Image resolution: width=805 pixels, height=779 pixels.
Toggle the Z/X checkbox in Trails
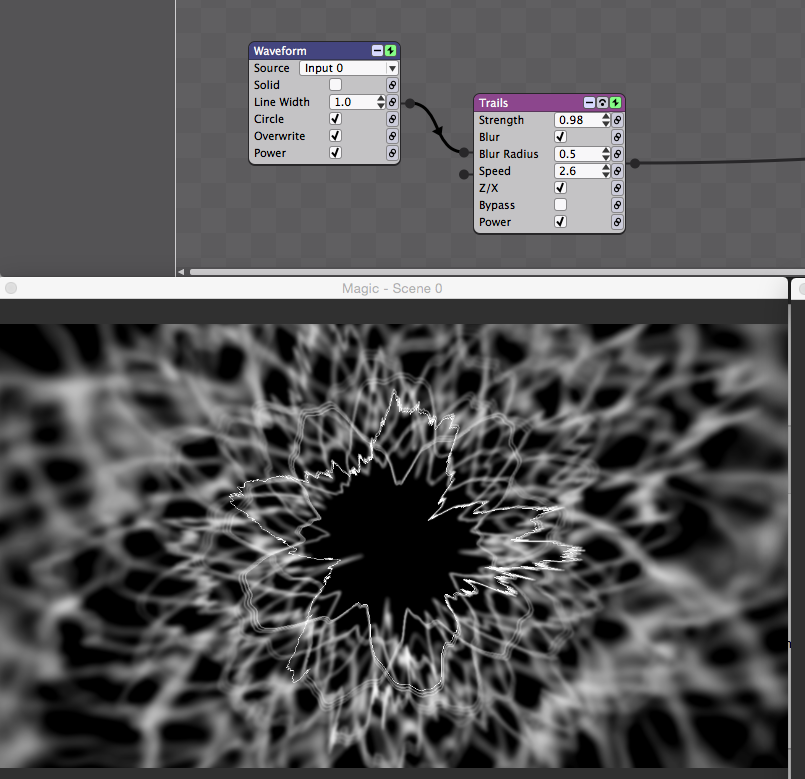(561, 187)
